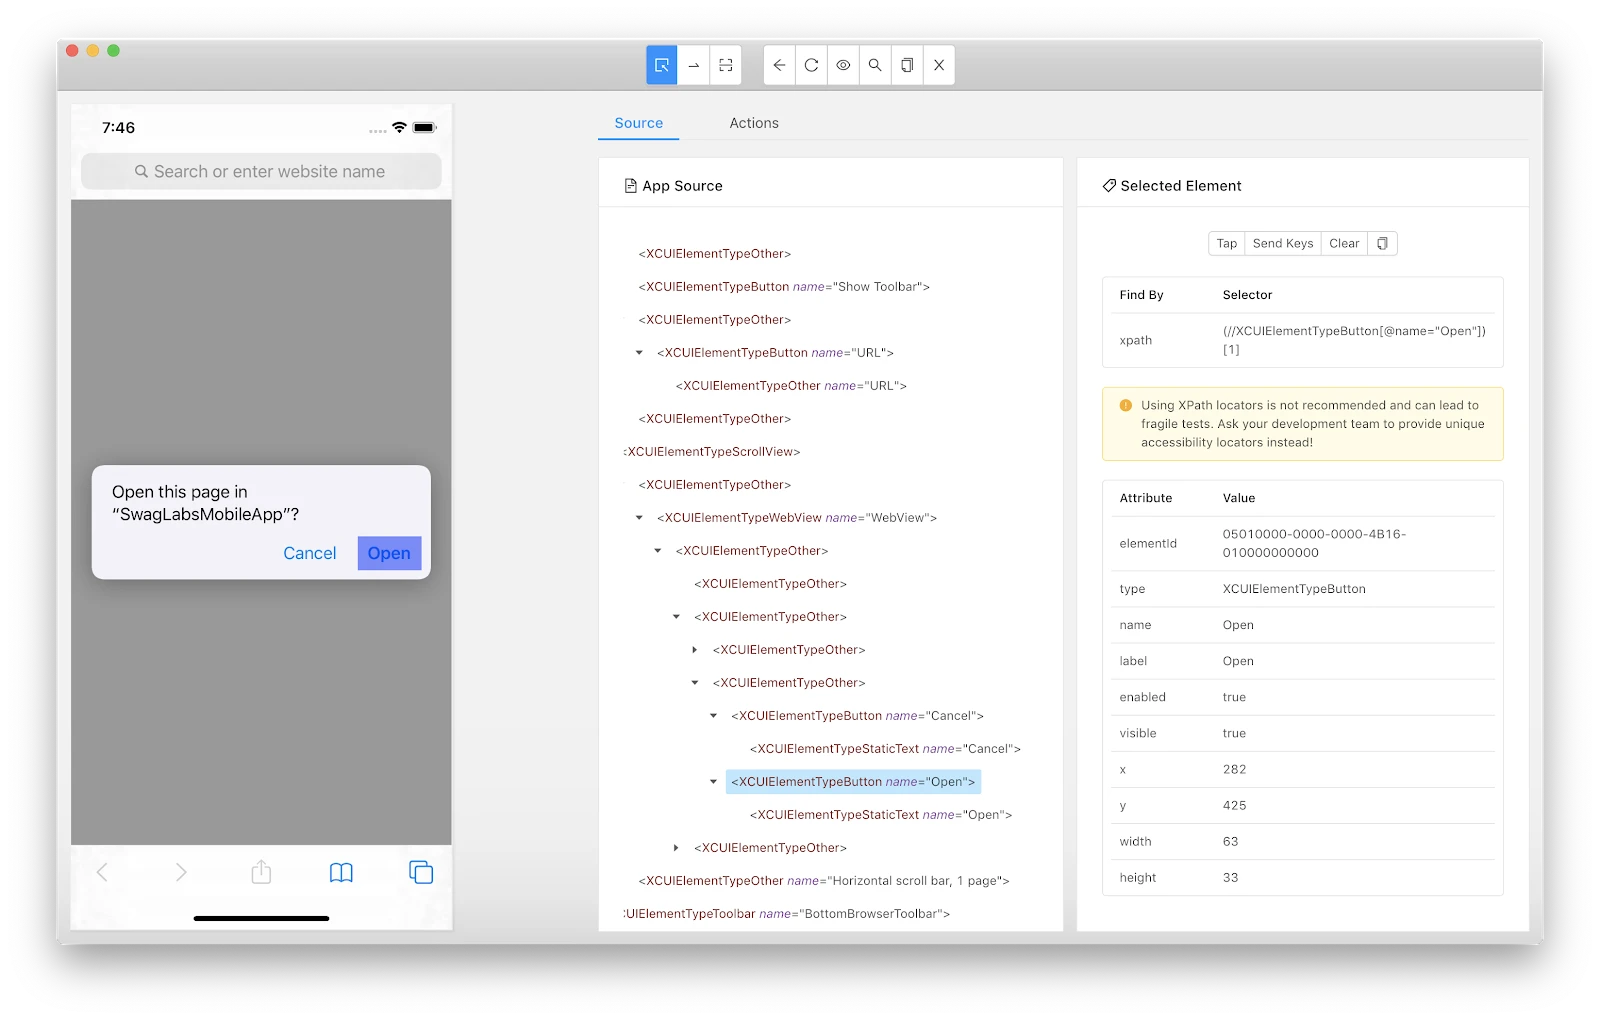Copy attributes icon beside the Clear button
This screenshot has width=1600, height=1020.
click(x=1382, y=243)
